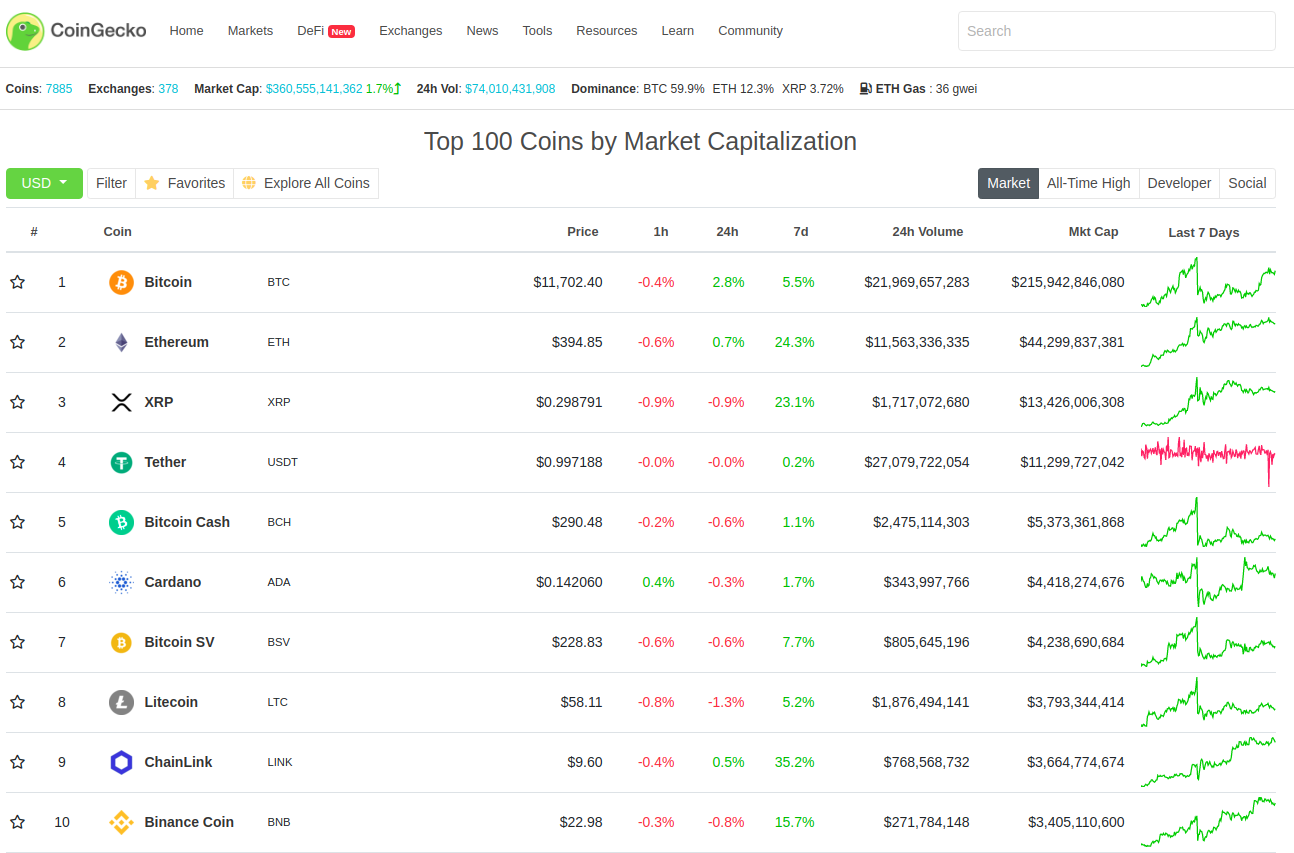Screen dimensions: 1294x853
Task: Open the Community nav menu
Action: [x=750, y=31]
